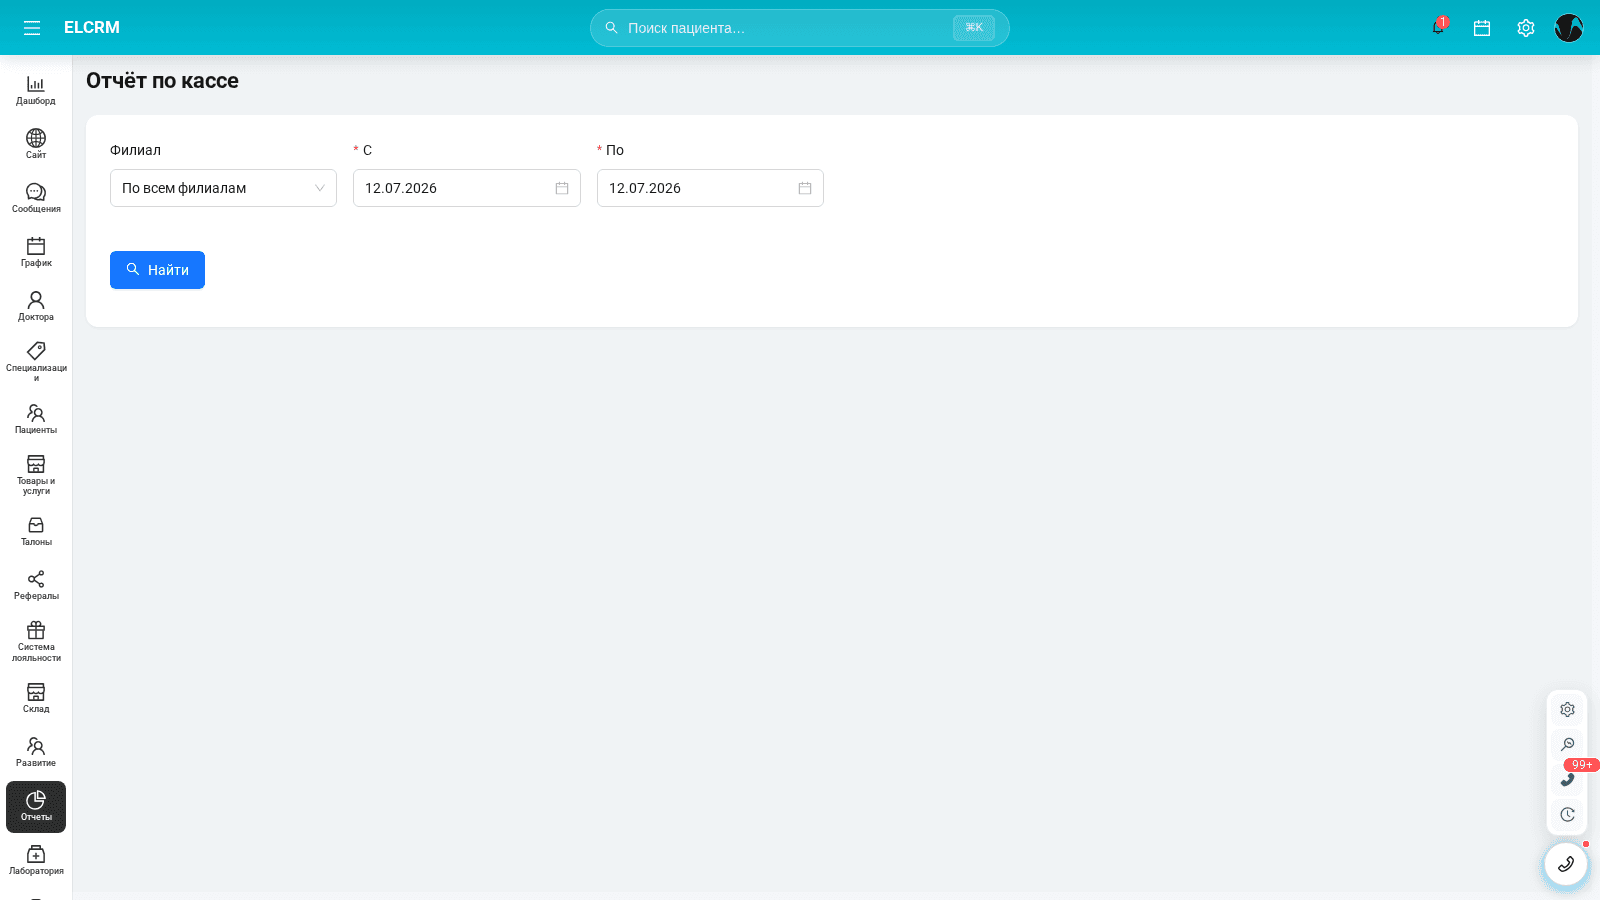
Task: Open missed calls phone icon with 99+ badge
Action: click(x=1567, y=780)
